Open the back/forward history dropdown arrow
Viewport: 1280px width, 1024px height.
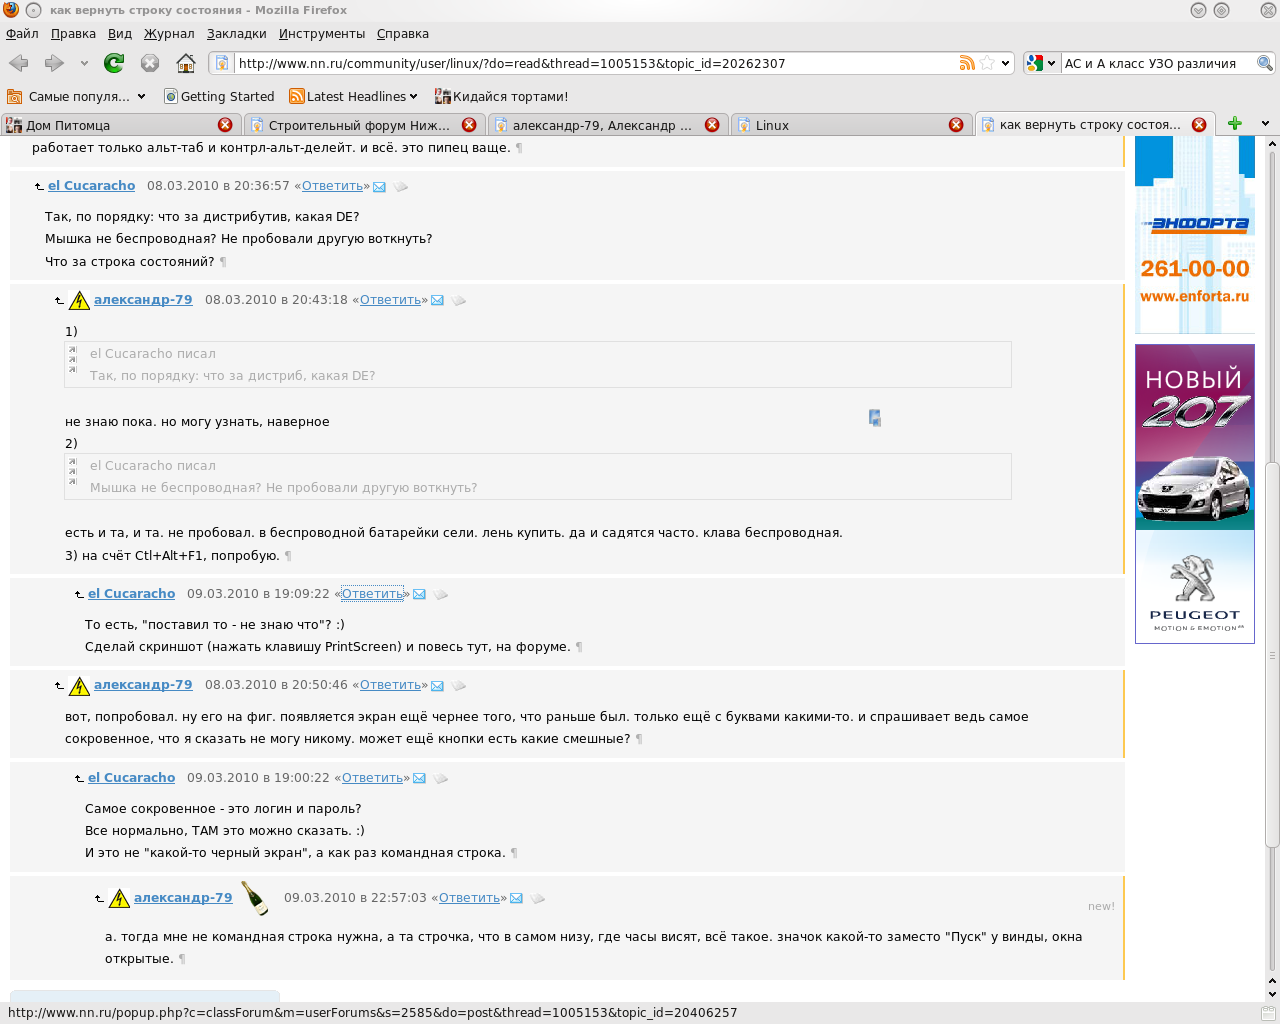pos(84,63)
